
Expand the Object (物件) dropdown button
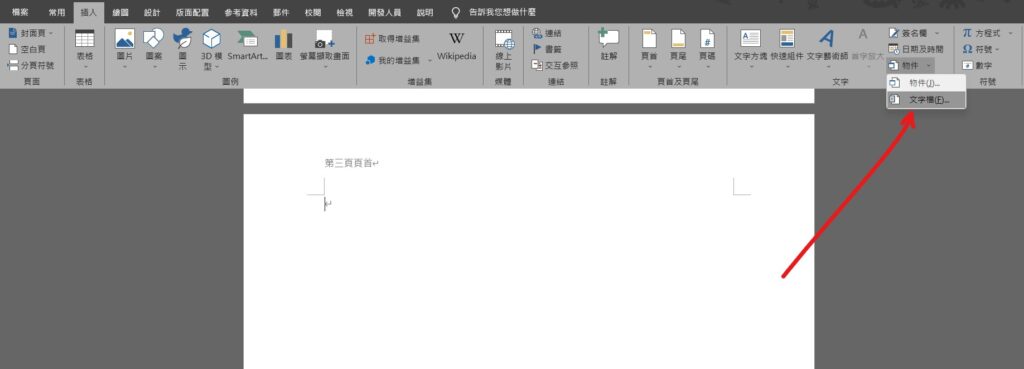[928, 65]
